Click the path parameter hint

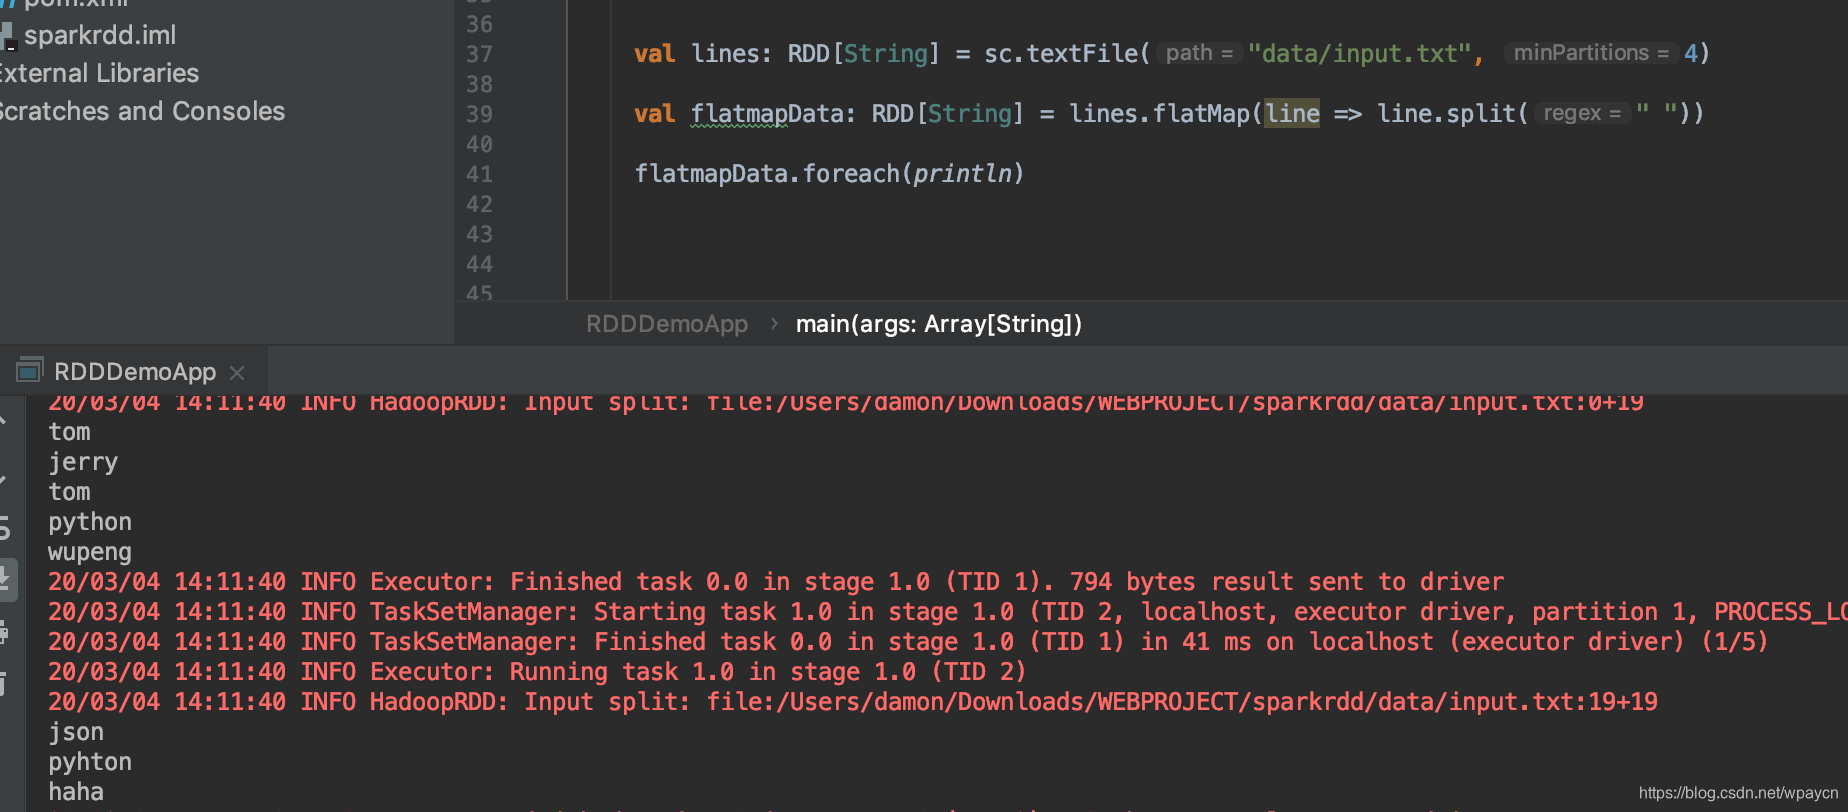click(1199, 53)
